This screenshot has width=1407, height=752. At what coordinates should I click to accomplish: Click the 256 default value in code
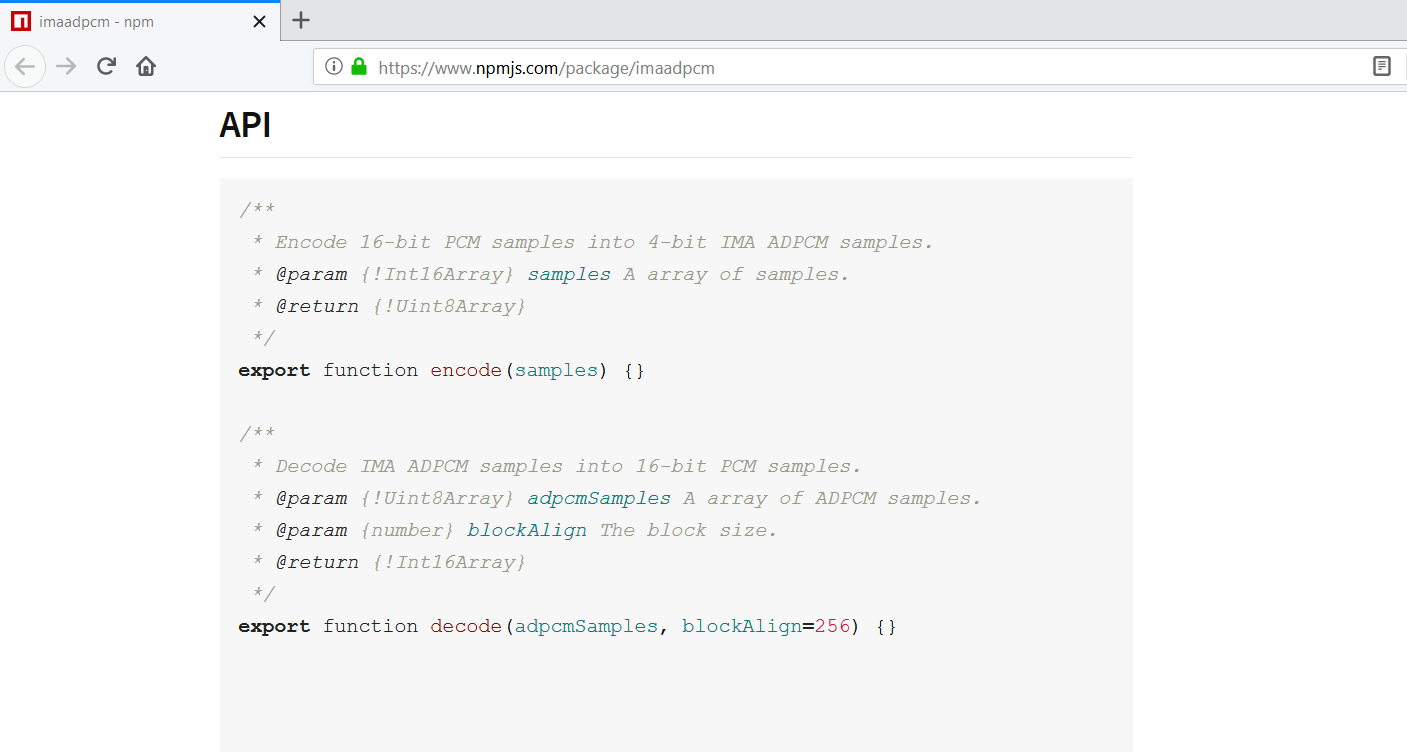(x=832, y=626)
